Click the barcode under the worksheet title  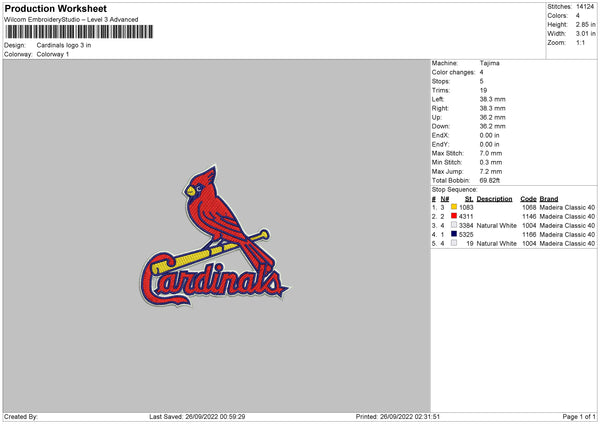tap(79, 32)
